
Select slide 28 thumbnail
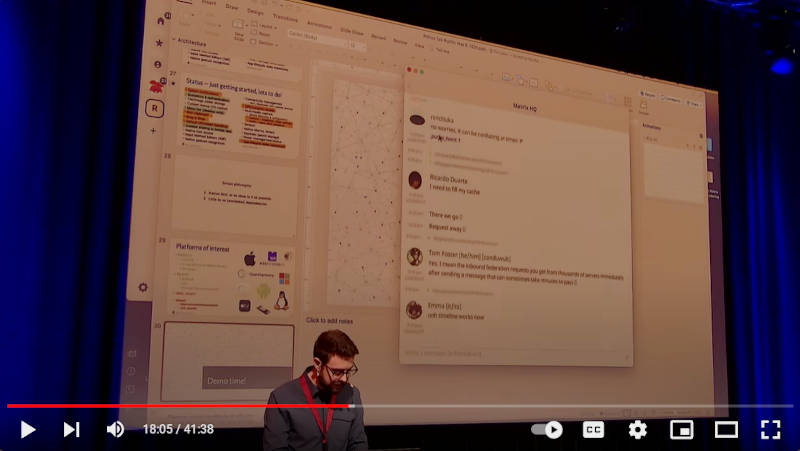(x=235, y=196)
